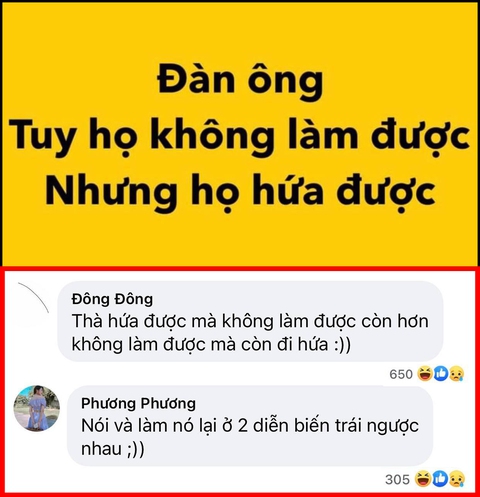Click the laughing emoji on Đông Đông's comment
Viewport: 480px width, 497px height.
pos(424,374)
